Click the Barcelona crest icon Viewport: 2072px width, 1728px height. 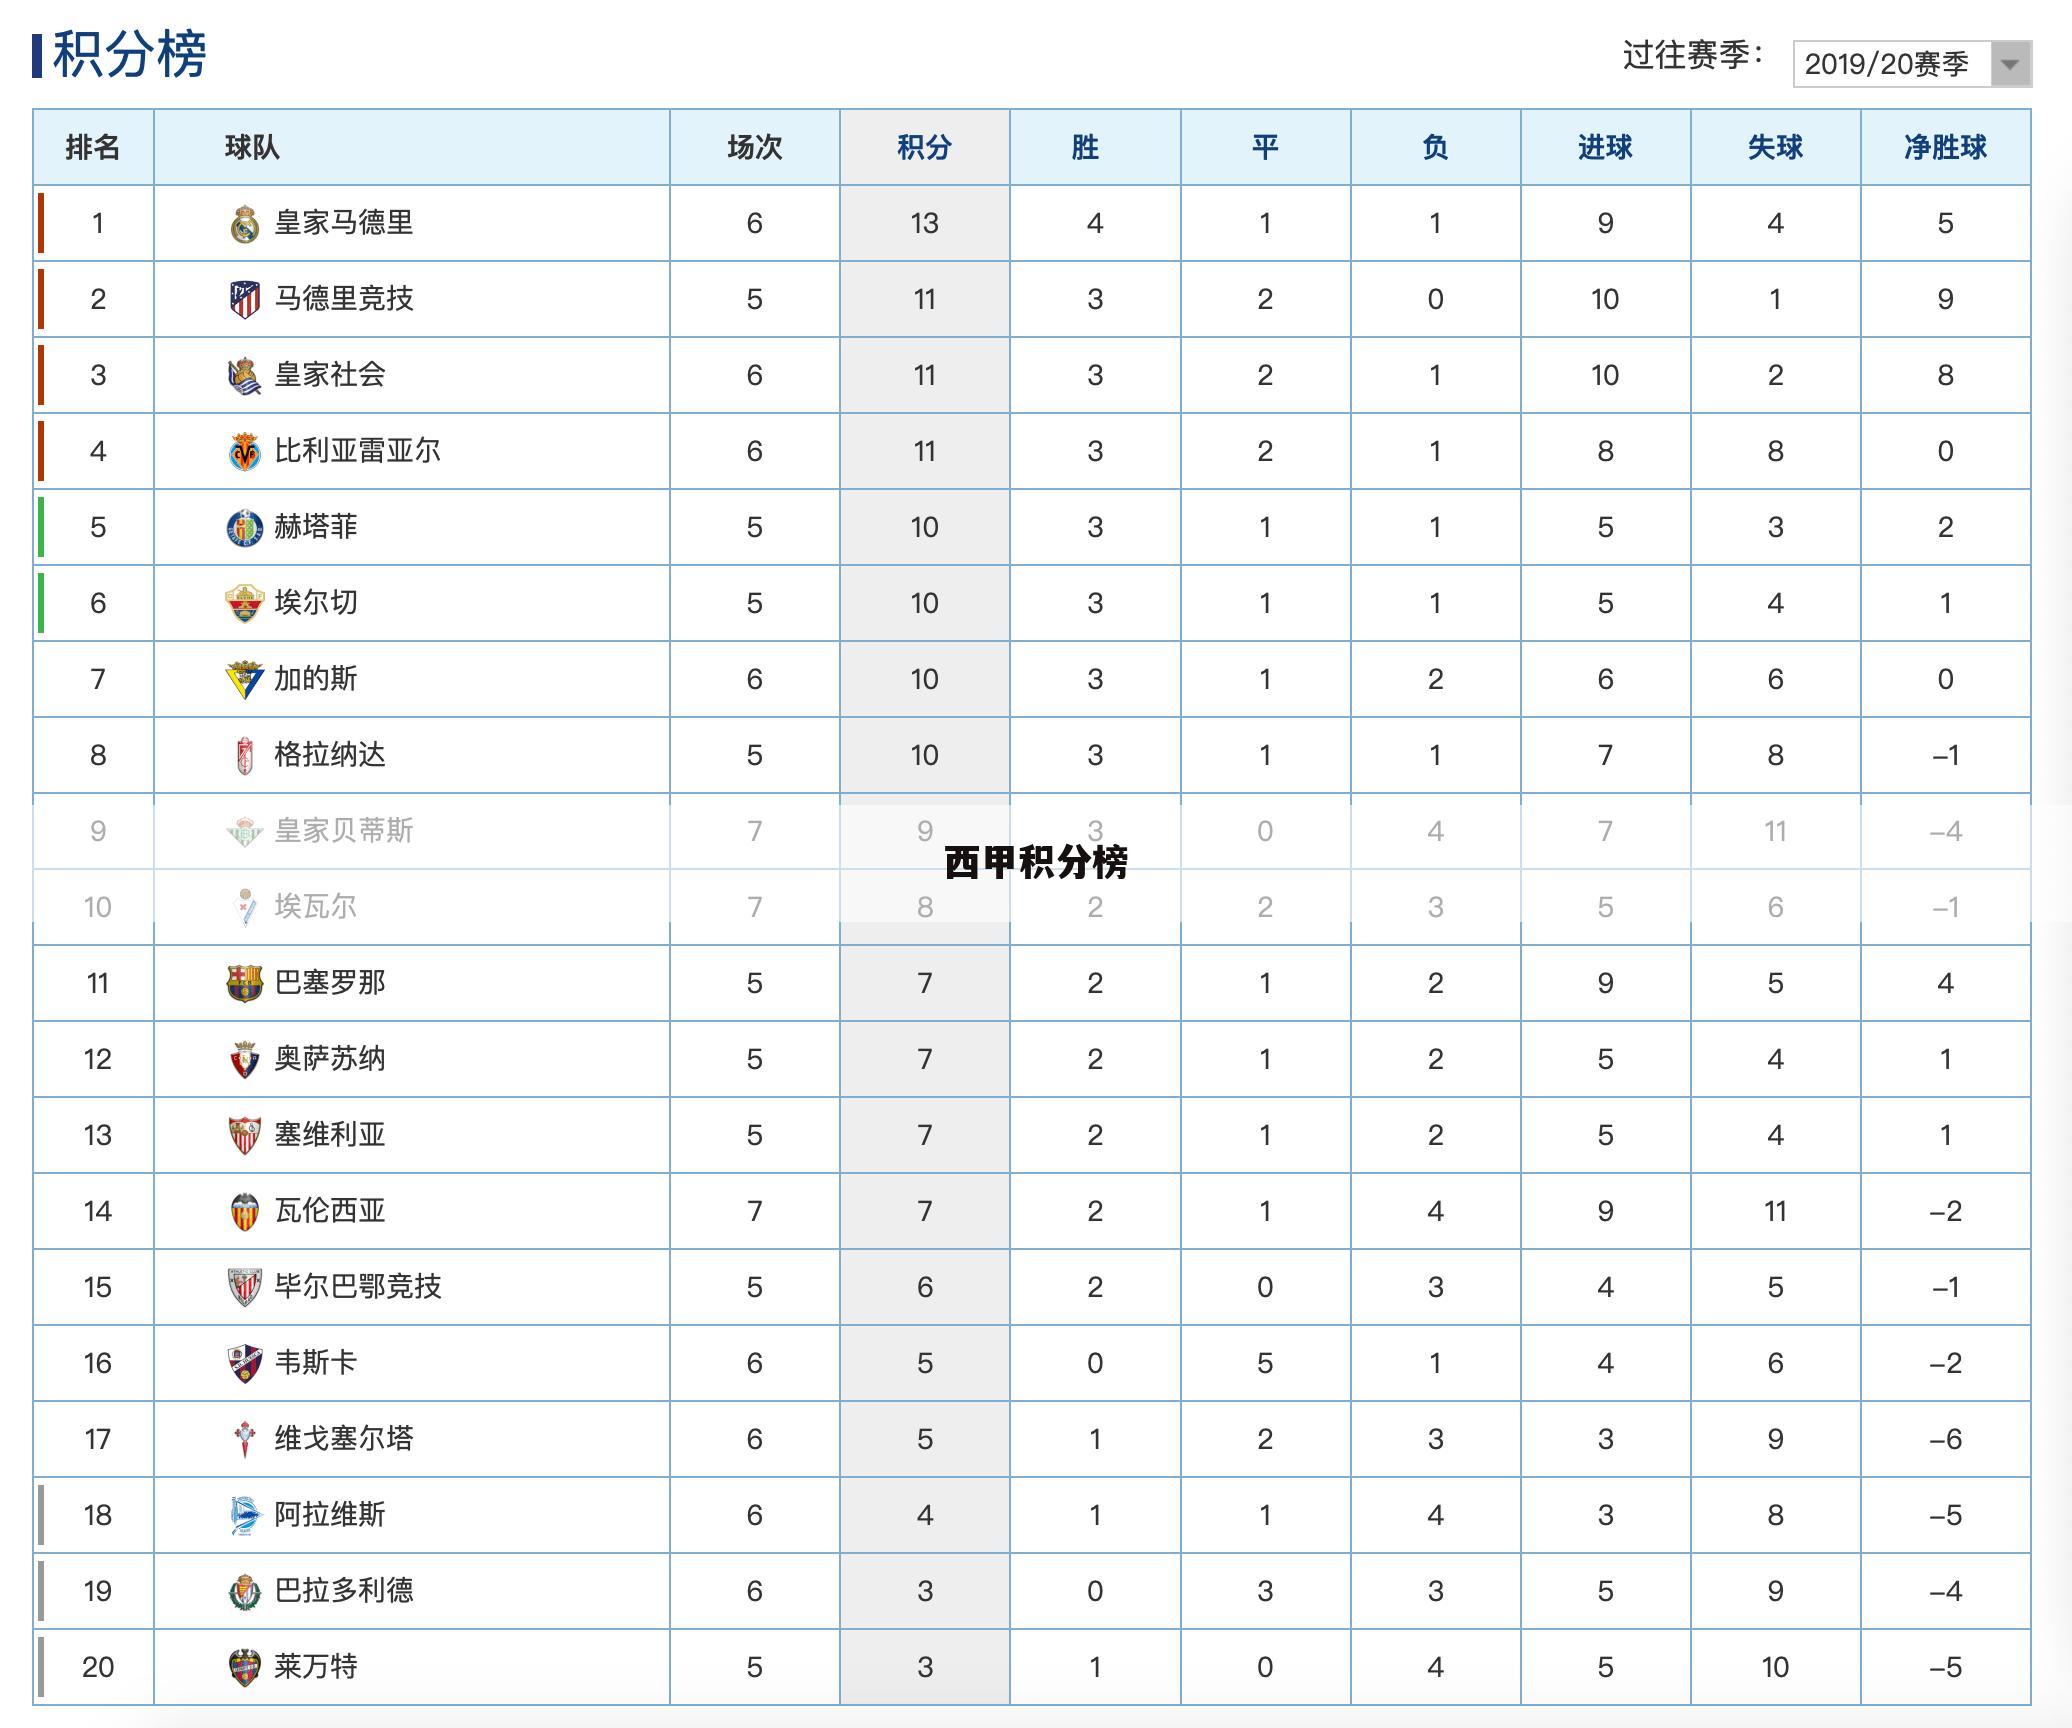coord(245,983)
